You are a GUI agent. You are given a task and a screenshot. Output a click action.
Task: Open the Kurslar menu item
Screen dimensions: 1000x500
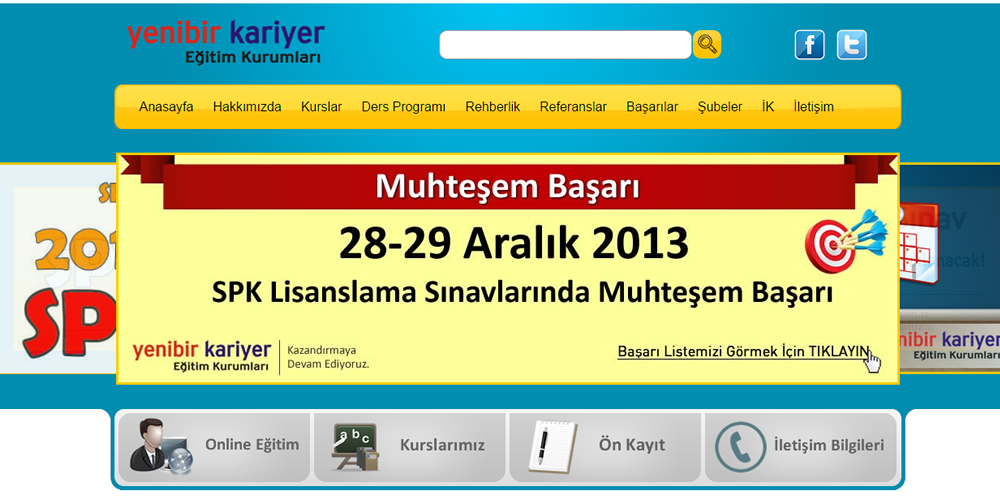pos(321,107)
